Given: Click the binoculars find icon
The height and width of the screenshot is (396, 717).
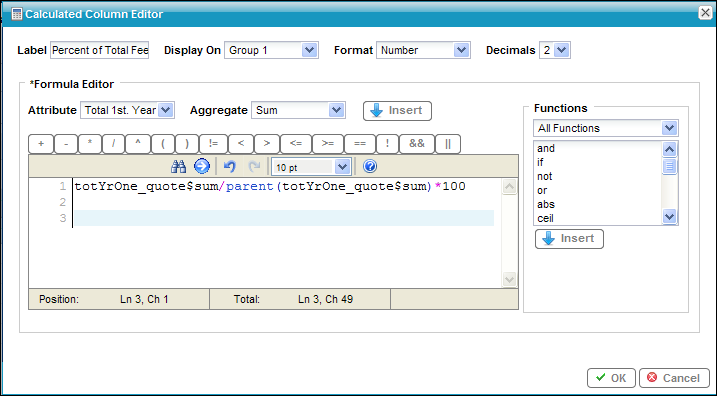Looking at the screenshot, I should [178, 166].
